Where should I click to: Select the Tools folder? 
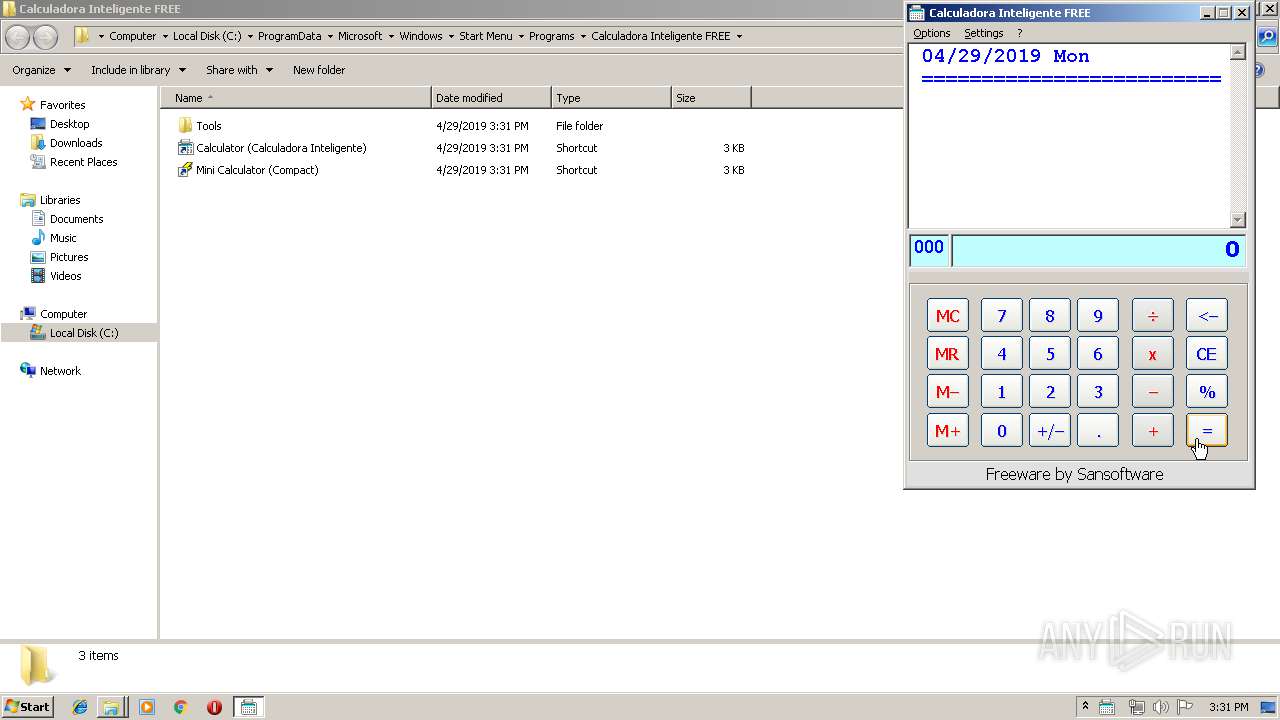[x=200, y=126]
